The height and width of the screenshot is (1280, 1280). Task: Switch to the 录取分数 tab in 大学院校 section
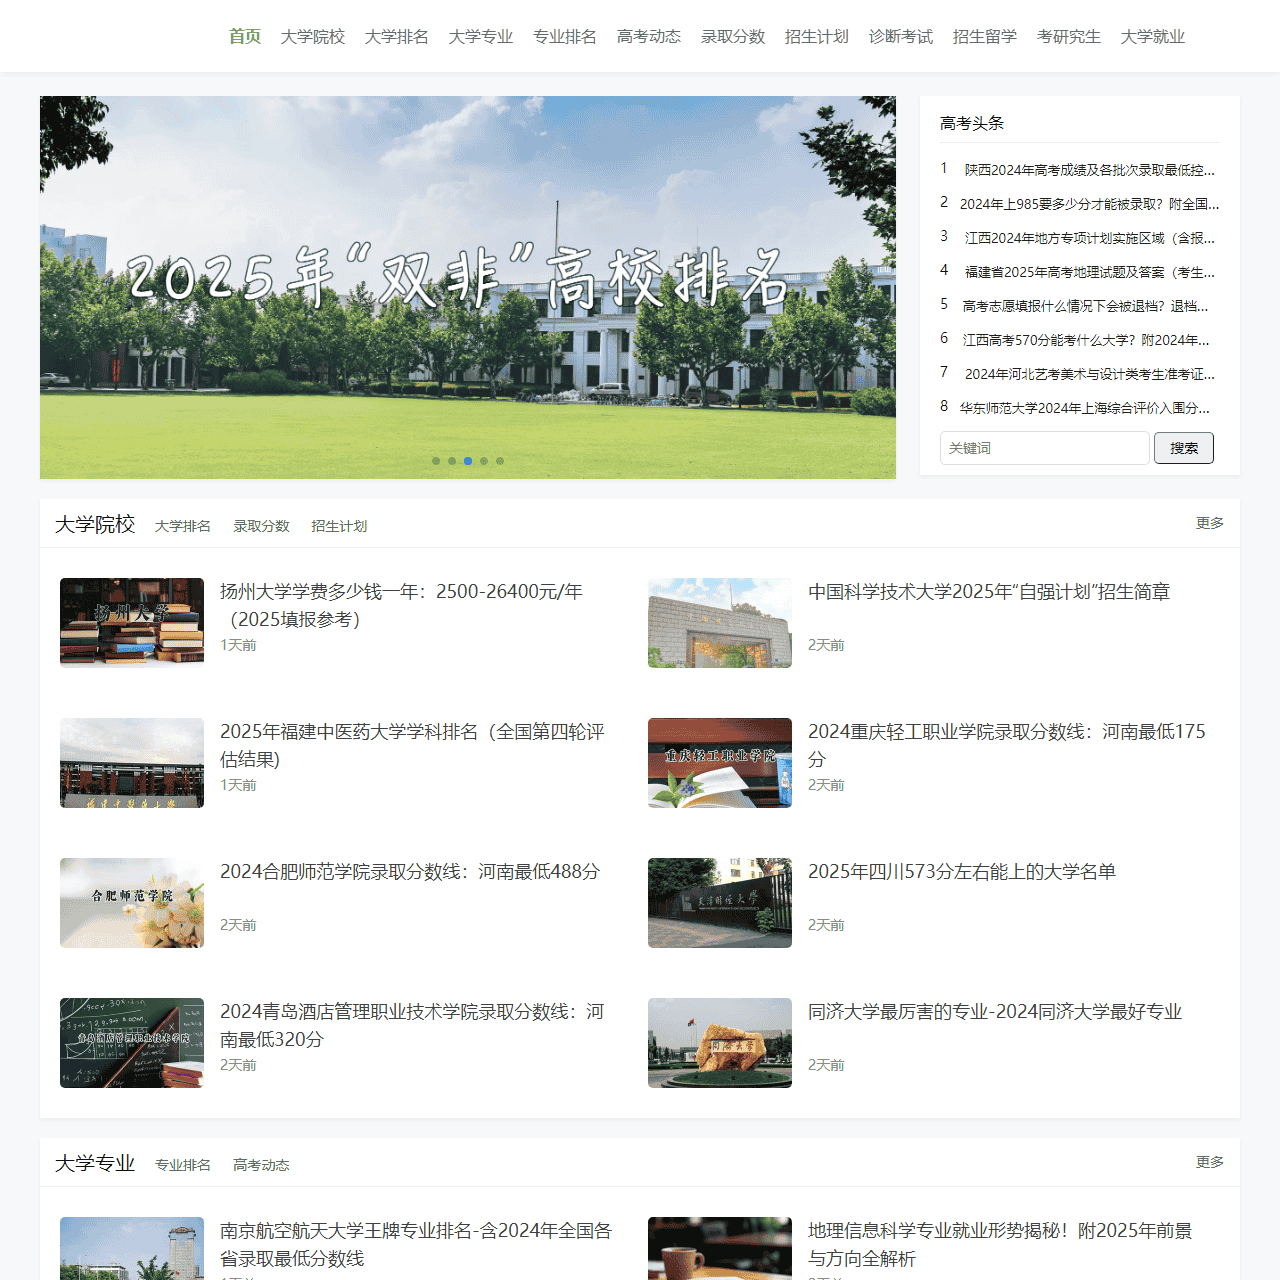pyautogui.click(x=261, y=525)
